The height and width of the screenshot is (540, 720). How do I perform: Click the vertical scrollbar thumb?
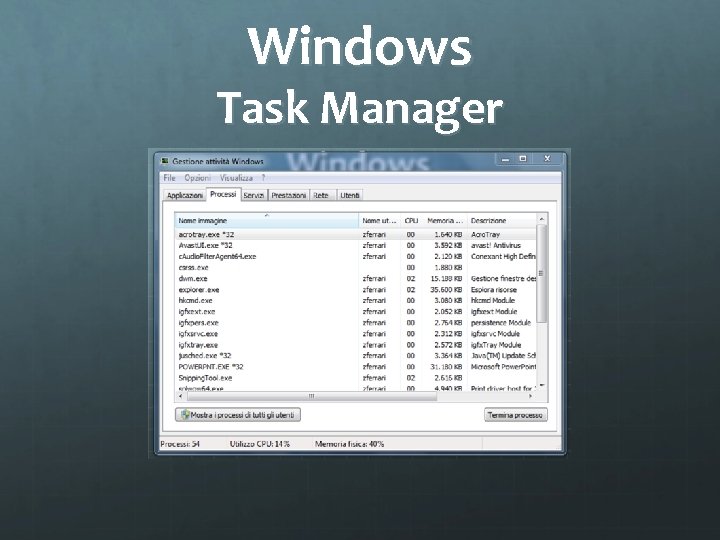[x=541, y=274]
